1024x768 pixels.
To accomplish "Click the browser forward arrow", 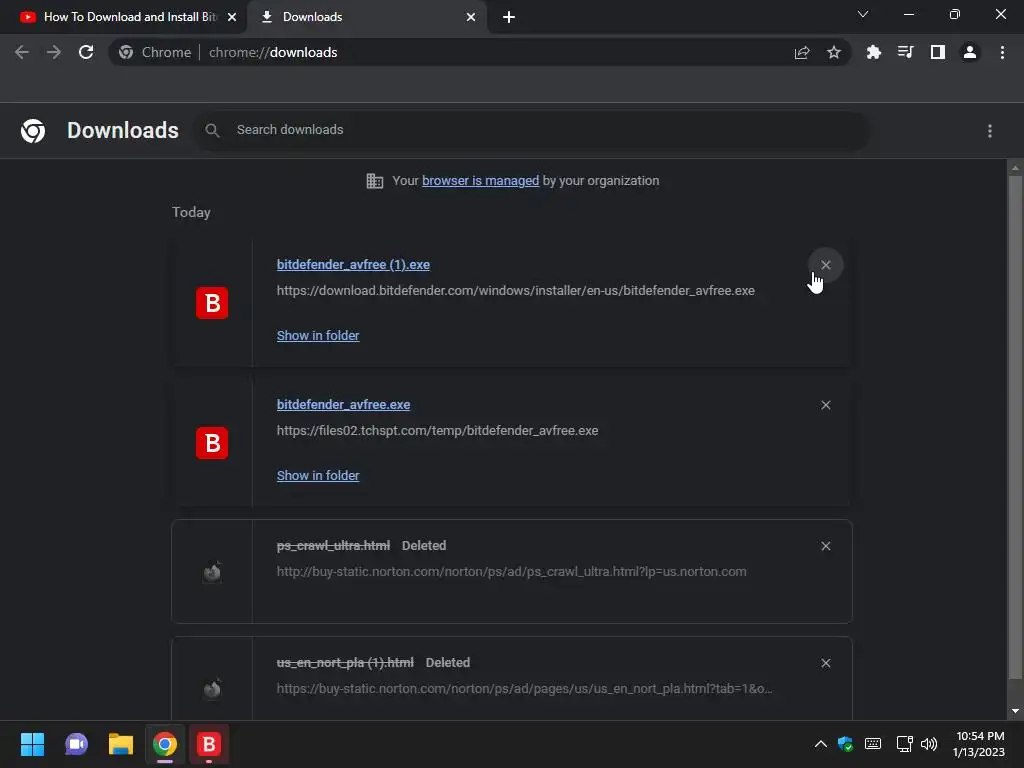I will pos(54,52).
